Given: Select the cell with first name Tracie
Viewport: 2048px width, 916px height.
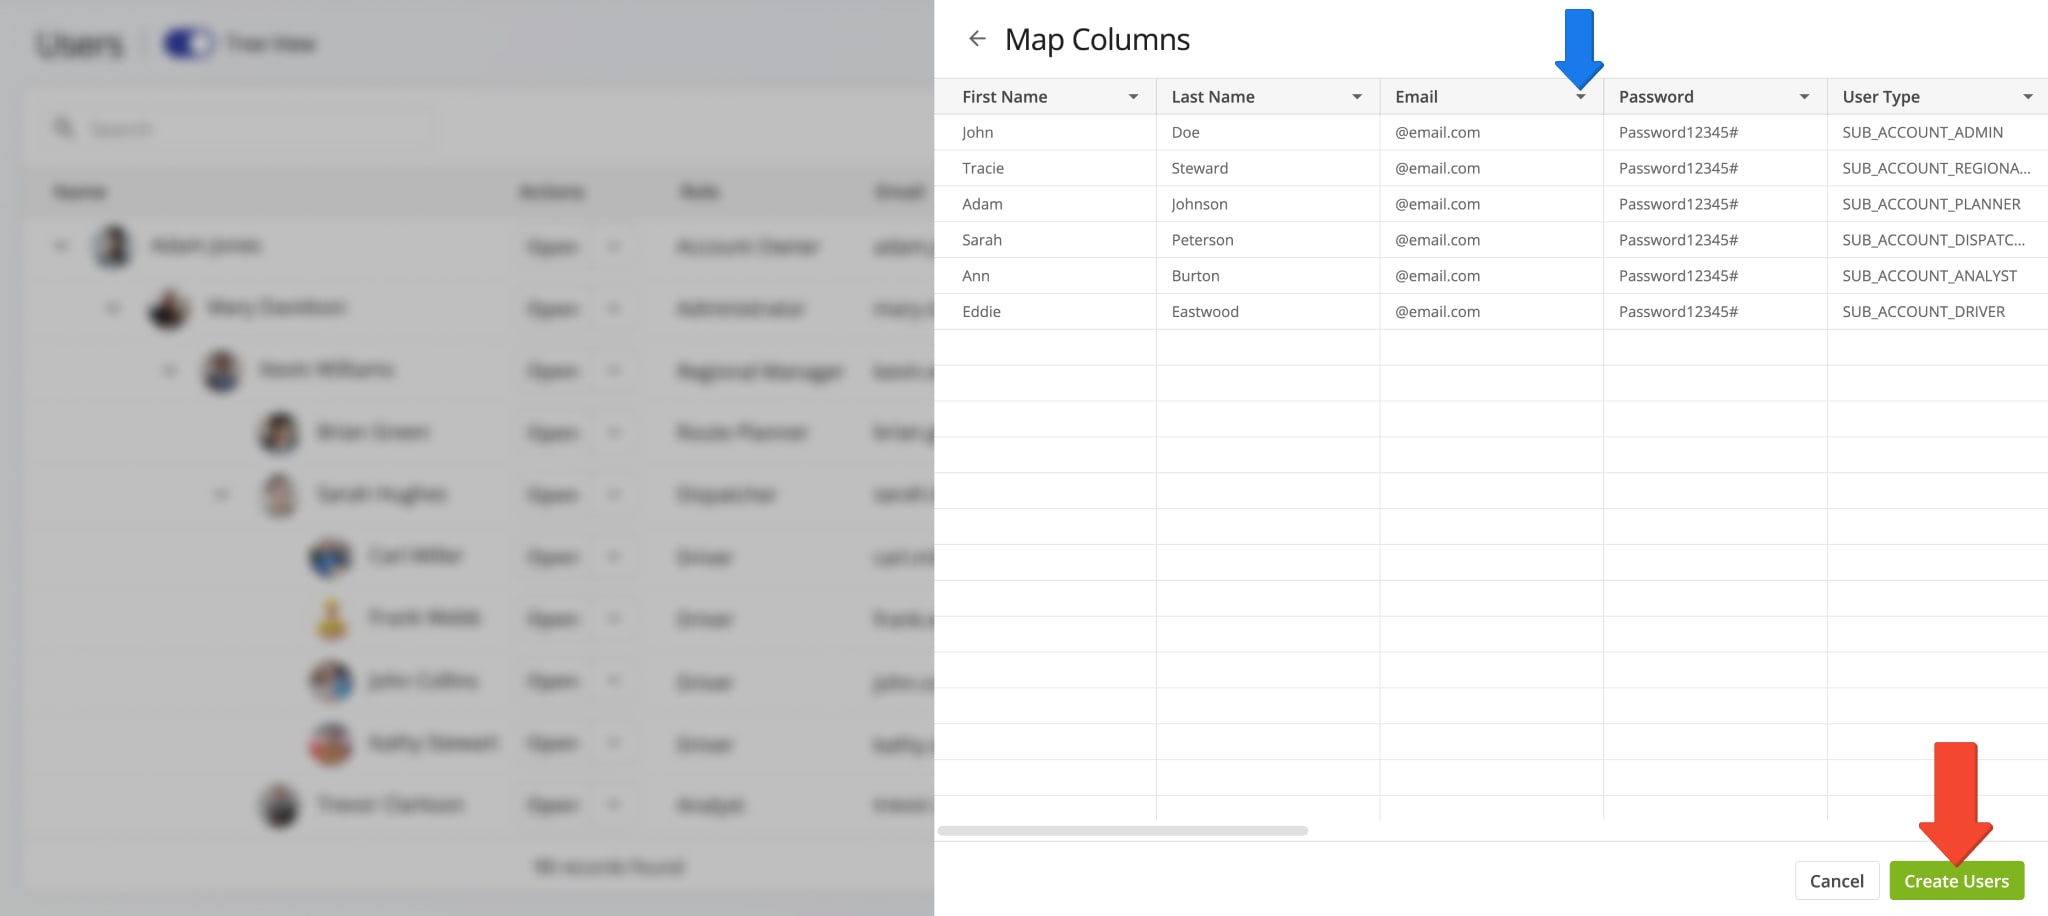Looking at the screenshot, I should 1045,168.
